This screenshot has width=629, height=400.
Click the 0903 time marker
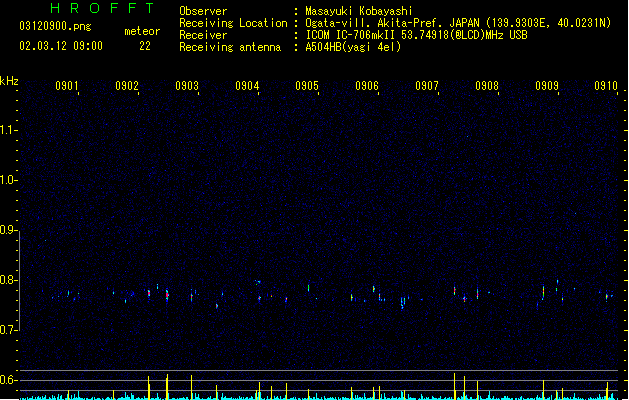point(187,86)
